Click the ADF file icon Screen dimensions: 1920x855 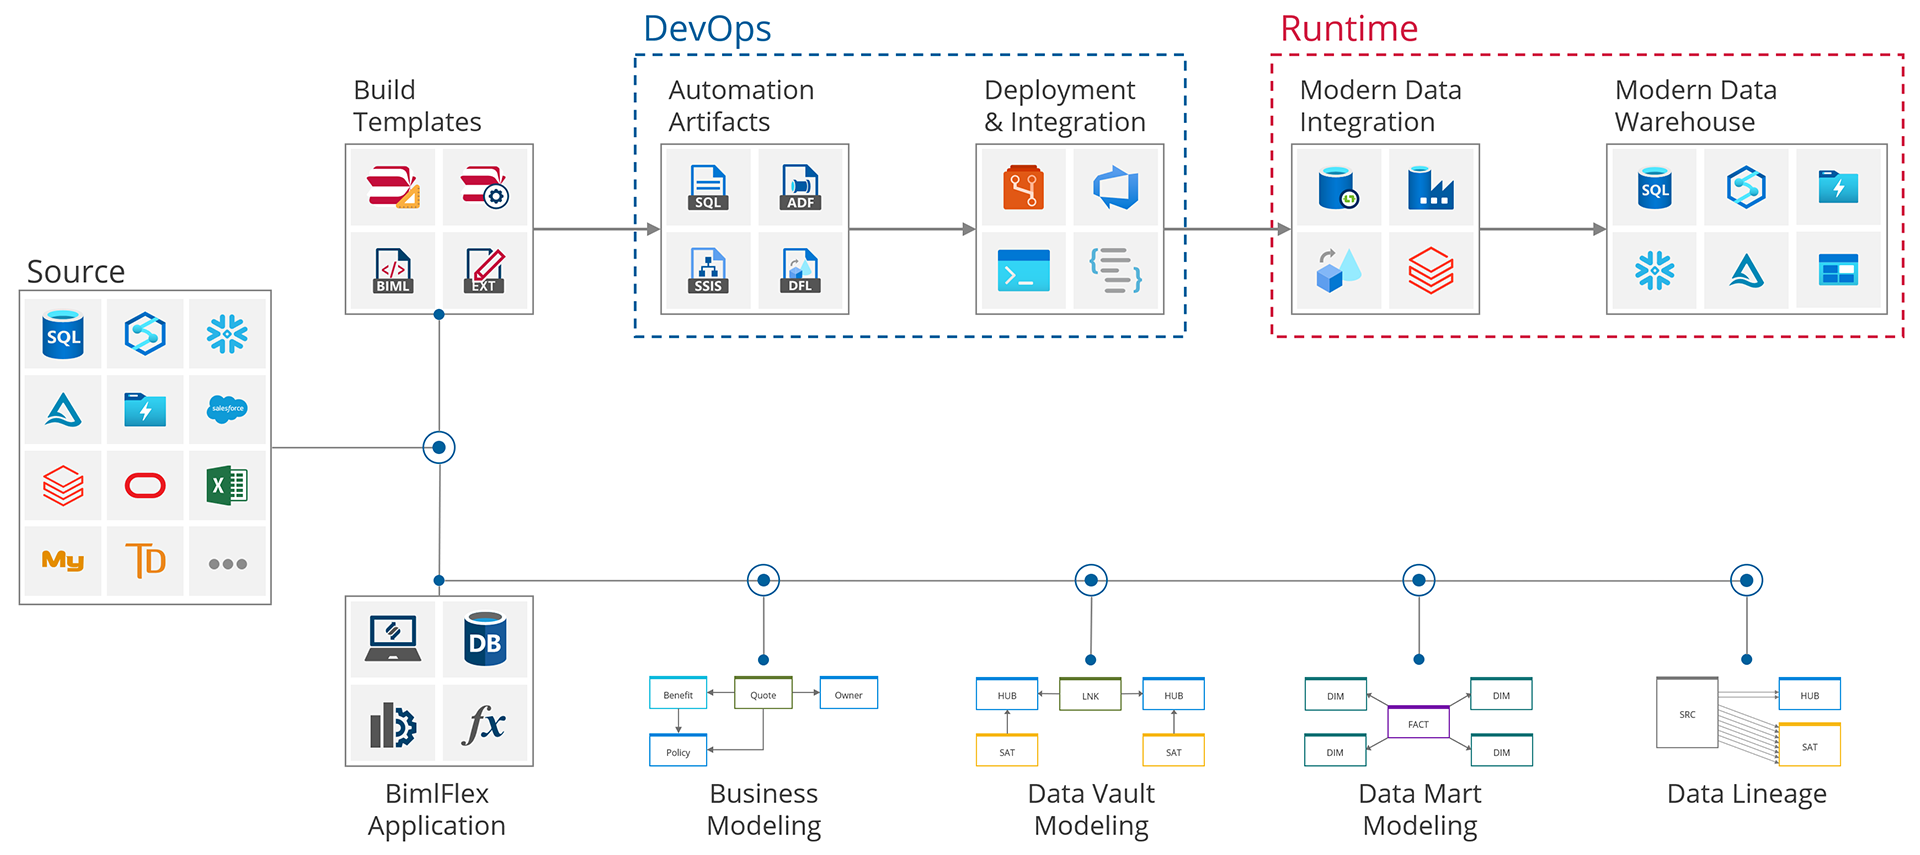(800, 187)
